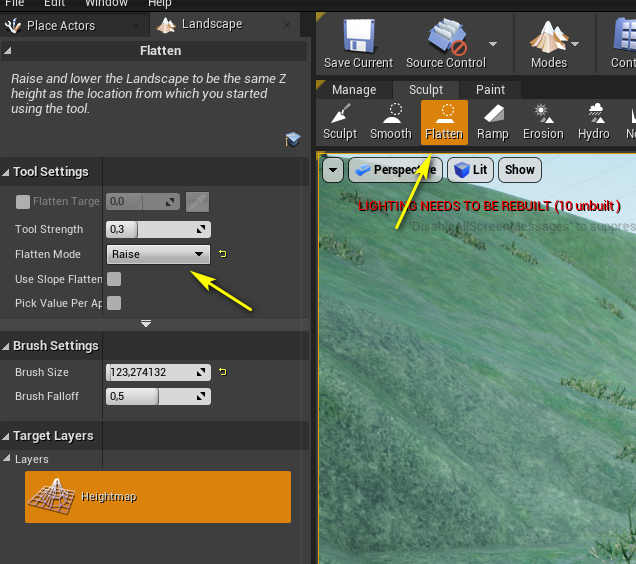The height and width of the screenshot is (564, 636).
Task: Select the Sculpt landscape tool
Action: point(340,122)
